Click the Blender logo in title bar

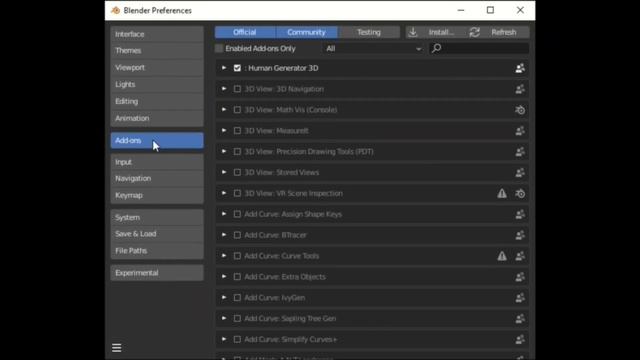pyautogui.click(x=116, y=10)
